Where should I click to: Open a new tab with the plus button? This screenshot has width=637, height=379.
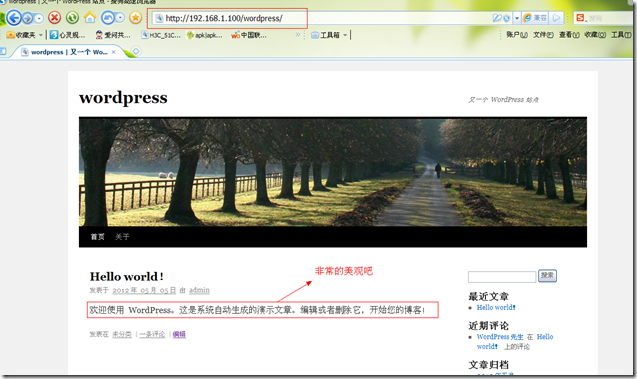(136, 52)
